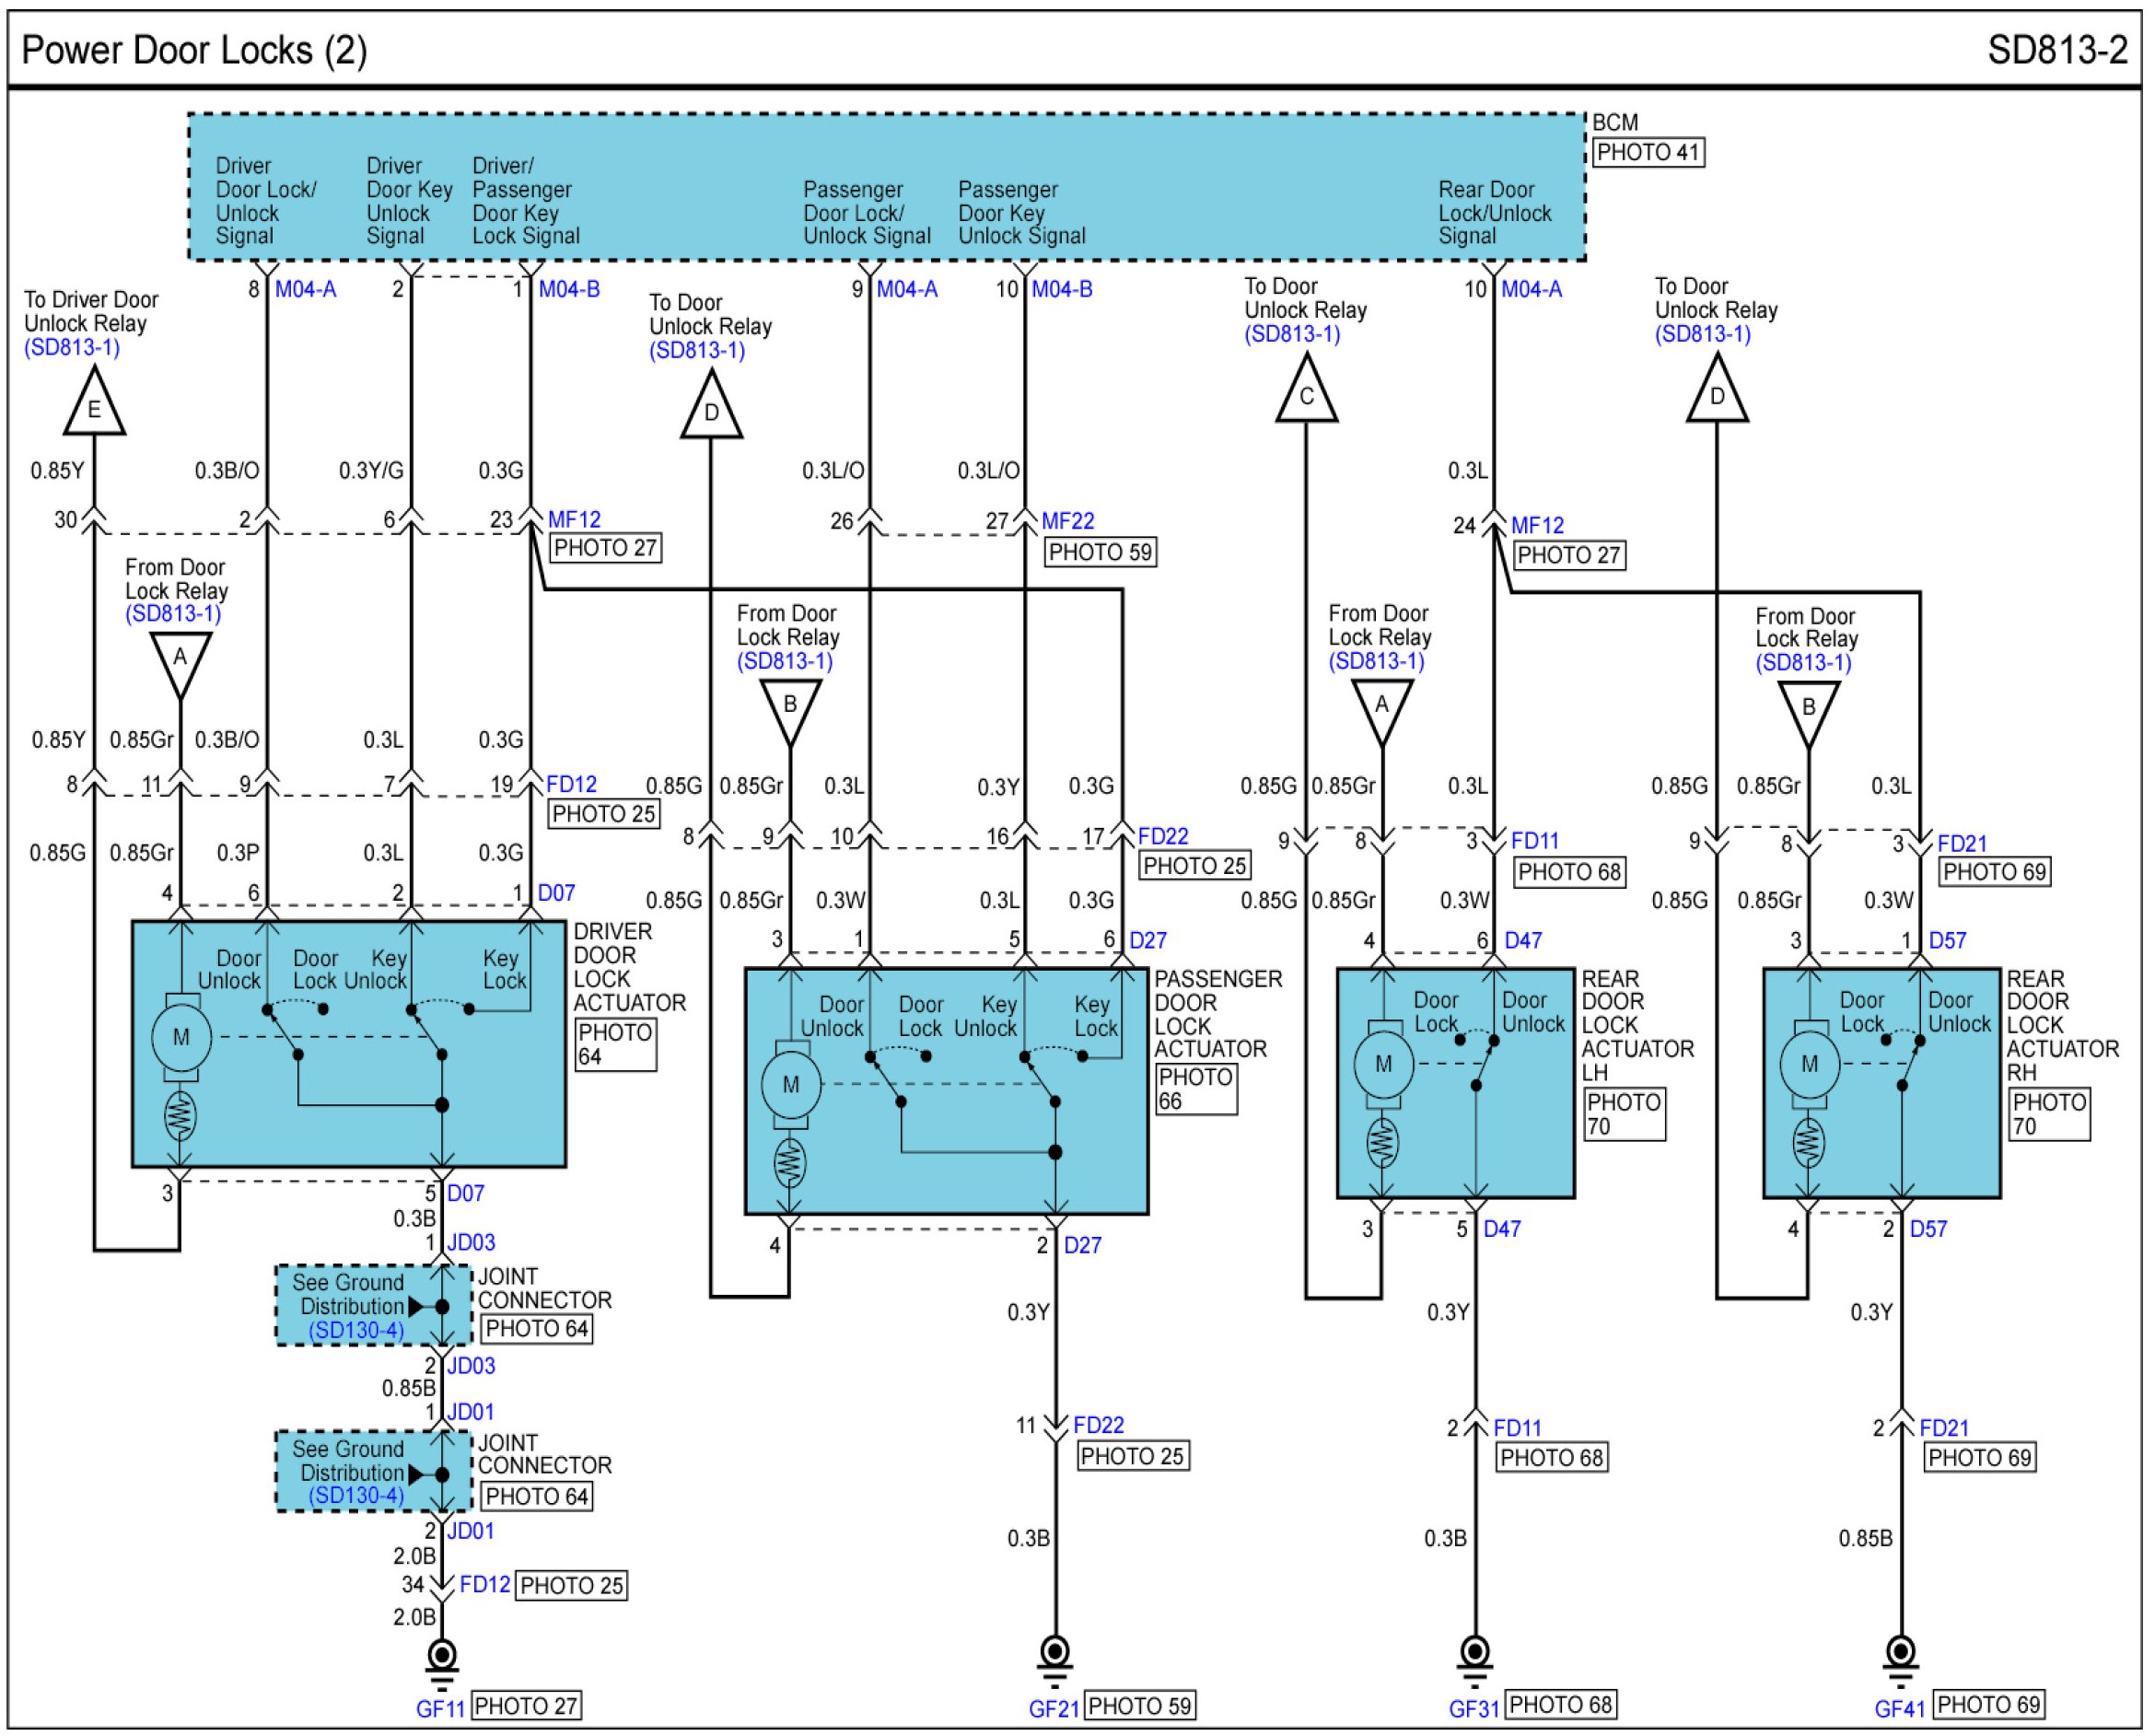Follow SD813-1 link under To Driver Door Unlock Relay
Viewport: 2155px width, 1736px height.
pos(72,348)
